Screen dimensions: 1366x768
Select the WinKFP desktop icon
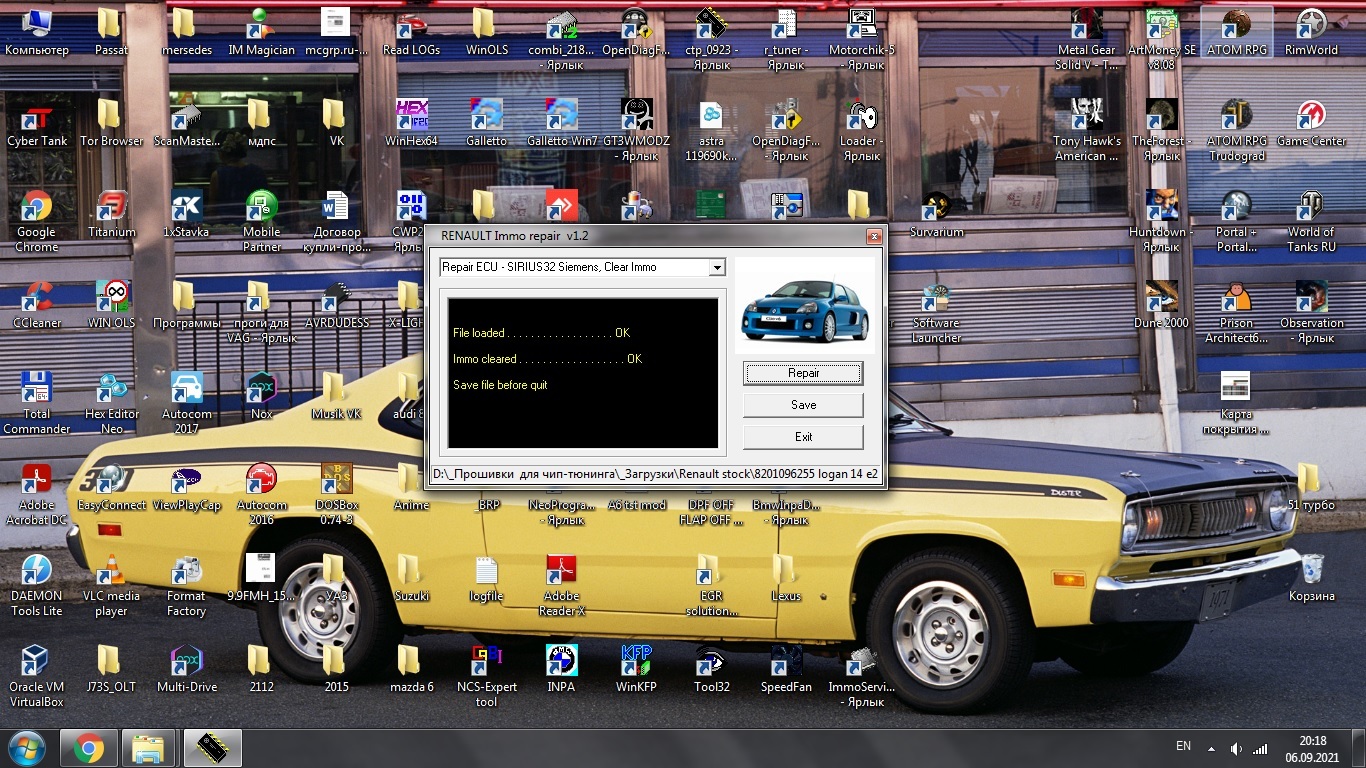coord(636,669)
